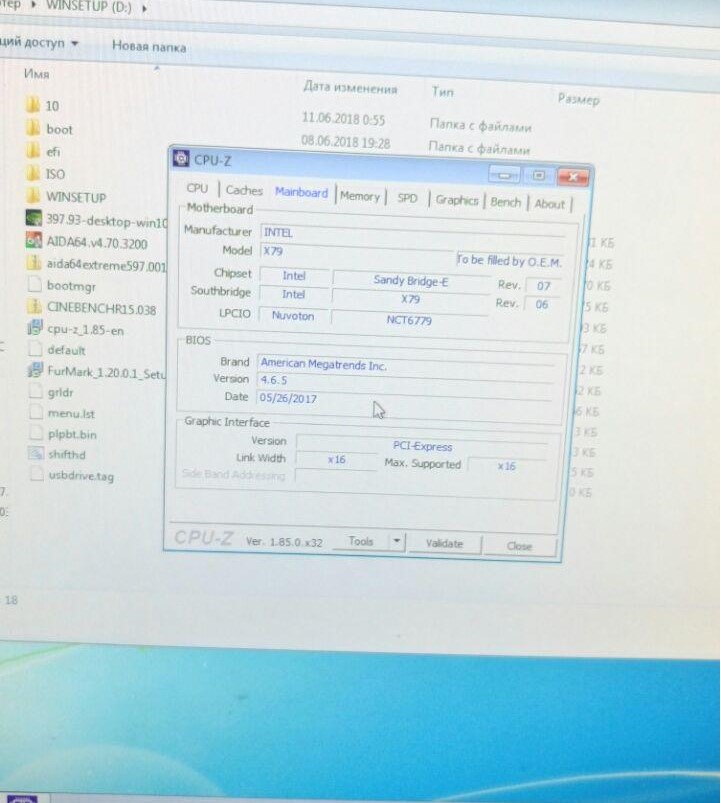Click the WINSETUP (D:) breadcrumb in address bar

pos(89,7)
